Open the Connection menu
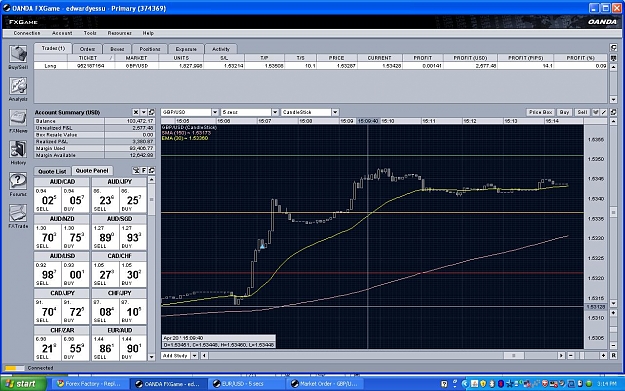Screen dimensions: 625x391 [27, 33]
